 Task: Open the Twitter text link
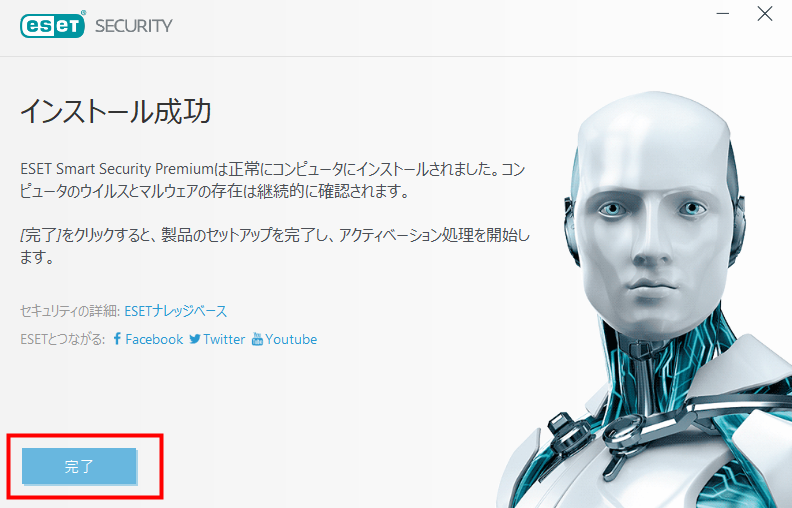click(x=224, y=339)
